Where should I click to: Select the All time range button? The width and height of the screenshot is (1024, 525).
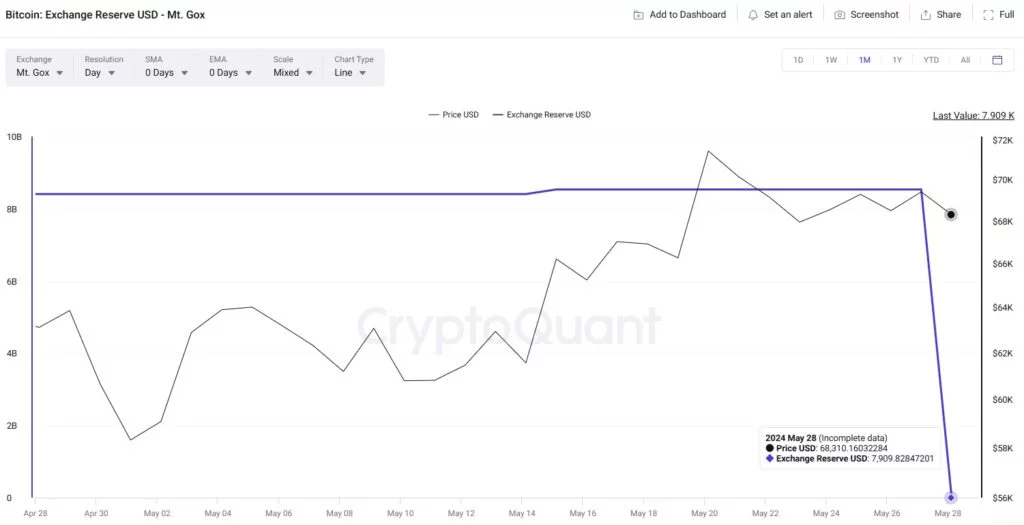point(965,60)
